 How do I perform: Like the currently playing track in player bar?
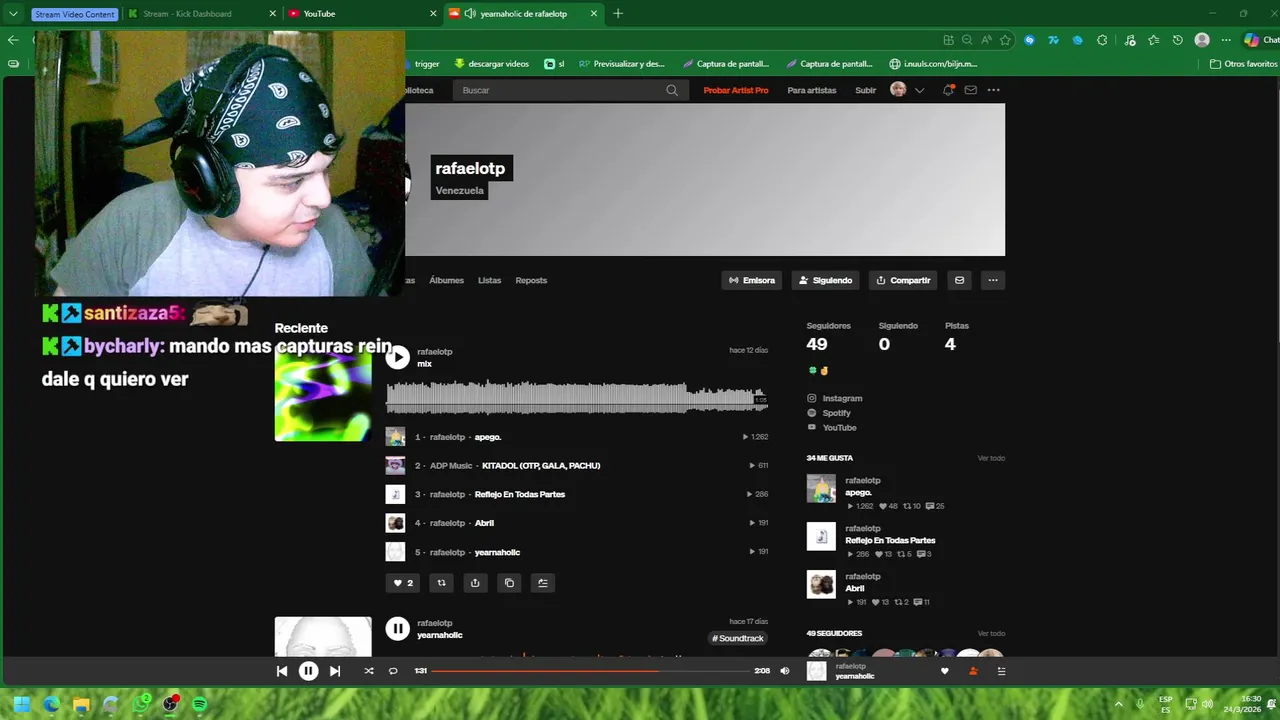[944, 671]
